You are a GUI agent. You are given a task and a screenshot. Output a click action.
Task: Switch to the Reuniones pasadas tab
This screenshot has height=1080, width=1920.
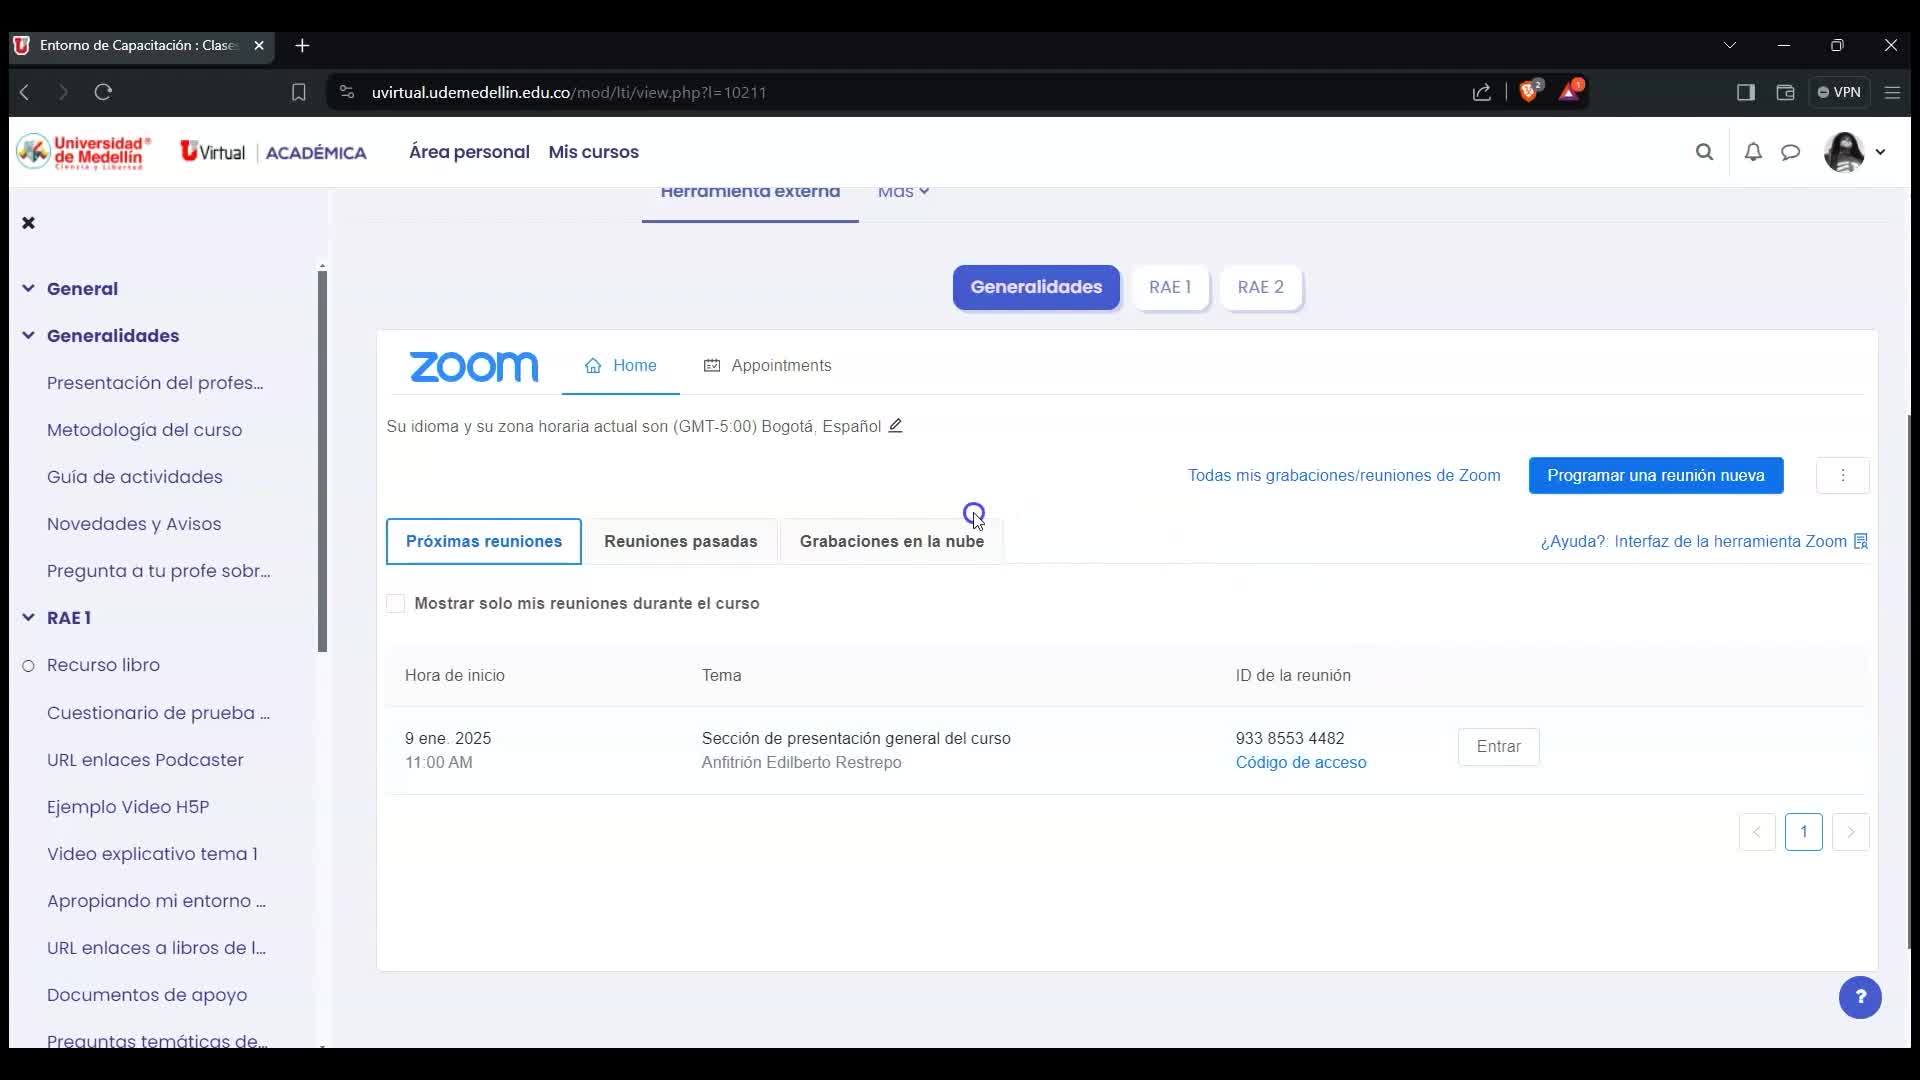(x=681, y=541)
